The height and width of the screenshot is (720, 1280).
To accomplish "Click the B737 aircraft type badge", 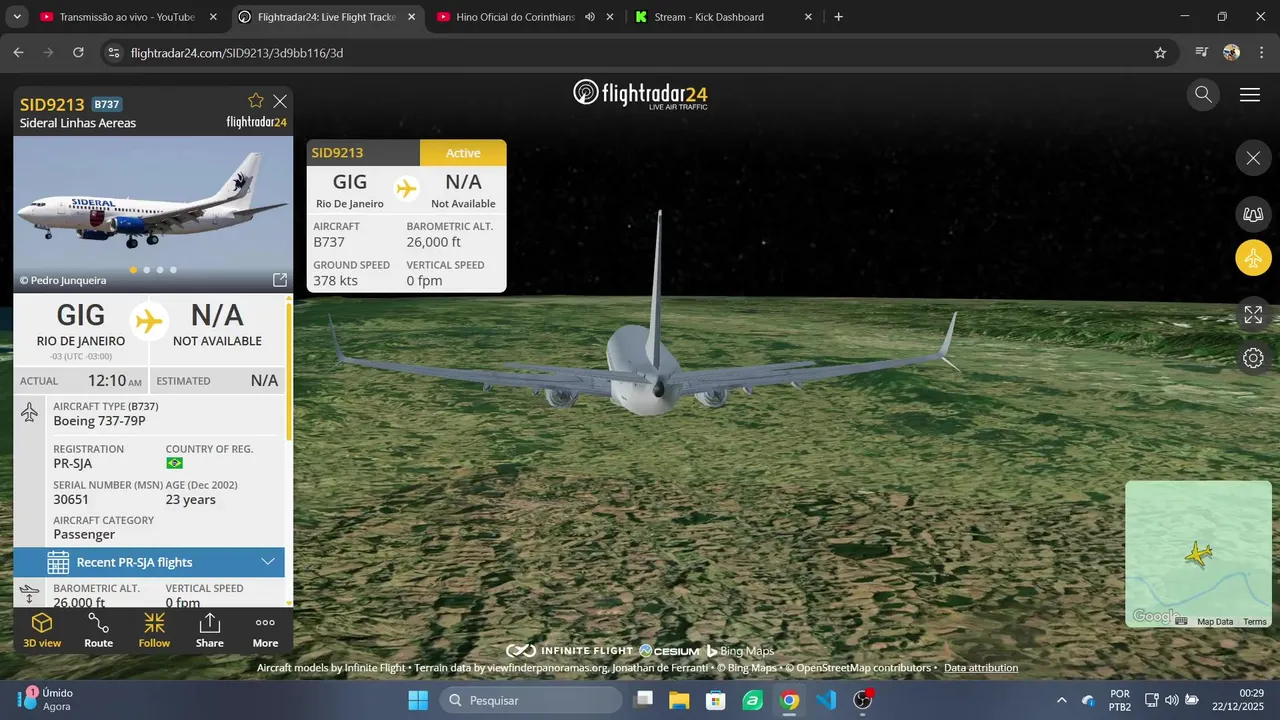I will tap(107, 104).
